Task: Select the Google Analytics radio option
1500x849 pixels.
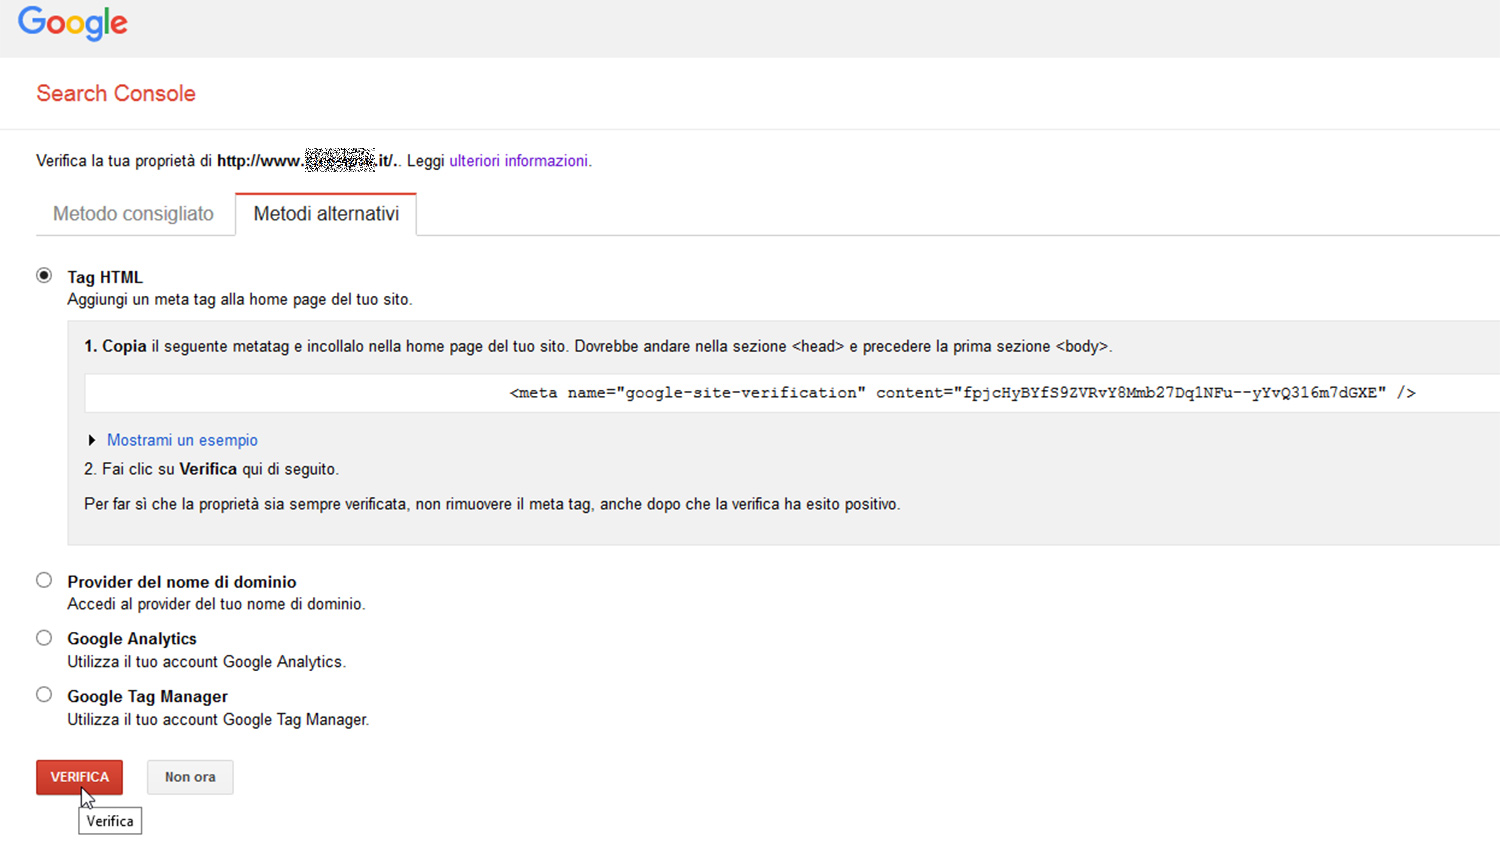Action: [x=44, y=638]
